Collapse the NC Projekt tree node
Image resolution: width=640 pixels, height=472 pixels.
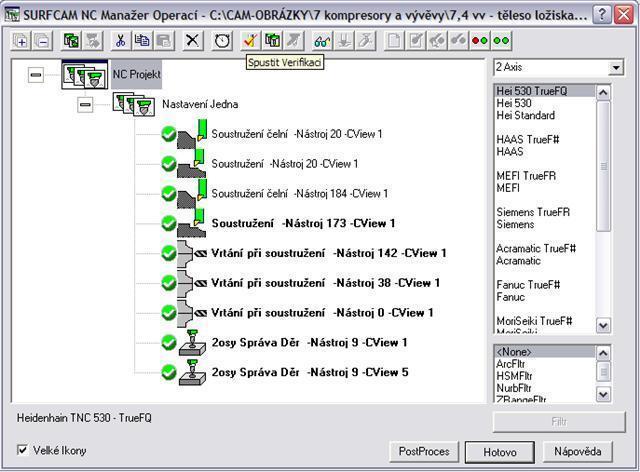click(x=36, y=75)
